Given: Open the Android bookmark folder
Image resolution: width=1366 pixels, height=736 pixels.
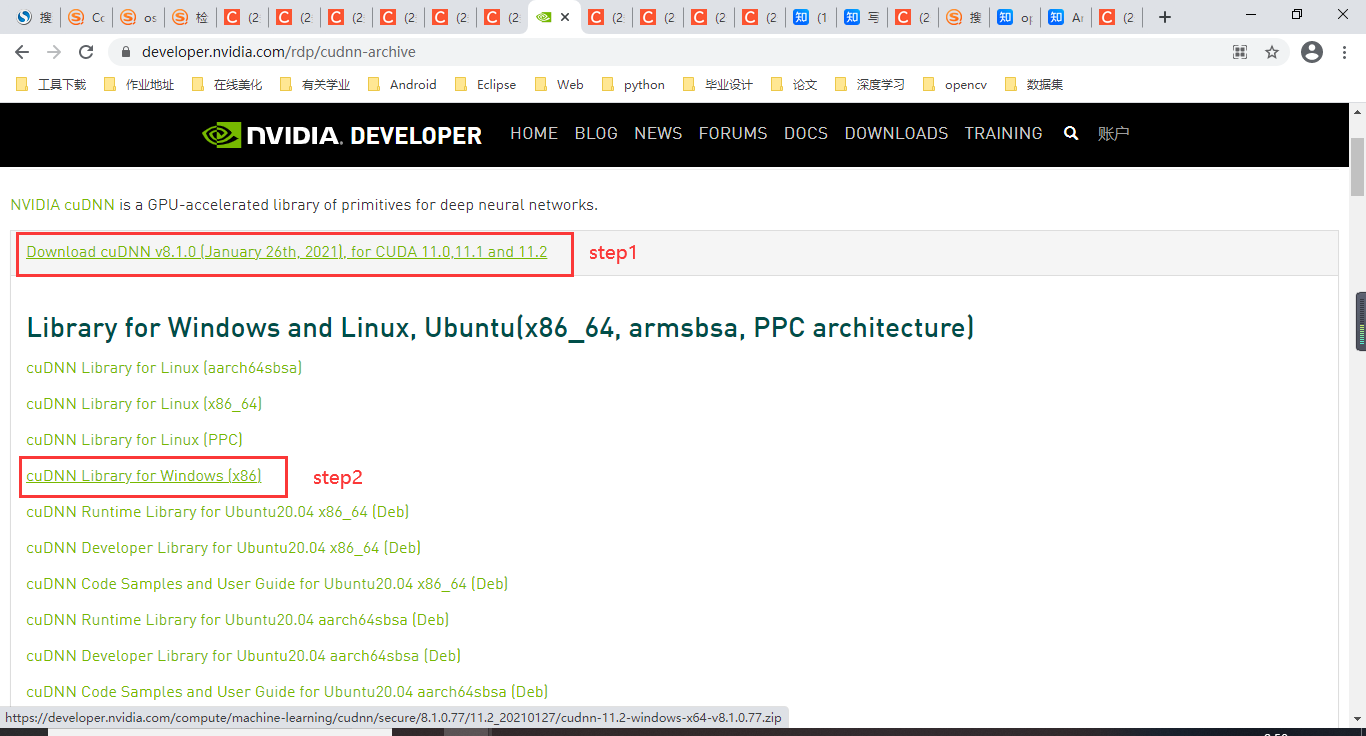Looking at the screenshot, I should [x=402, y=84].
